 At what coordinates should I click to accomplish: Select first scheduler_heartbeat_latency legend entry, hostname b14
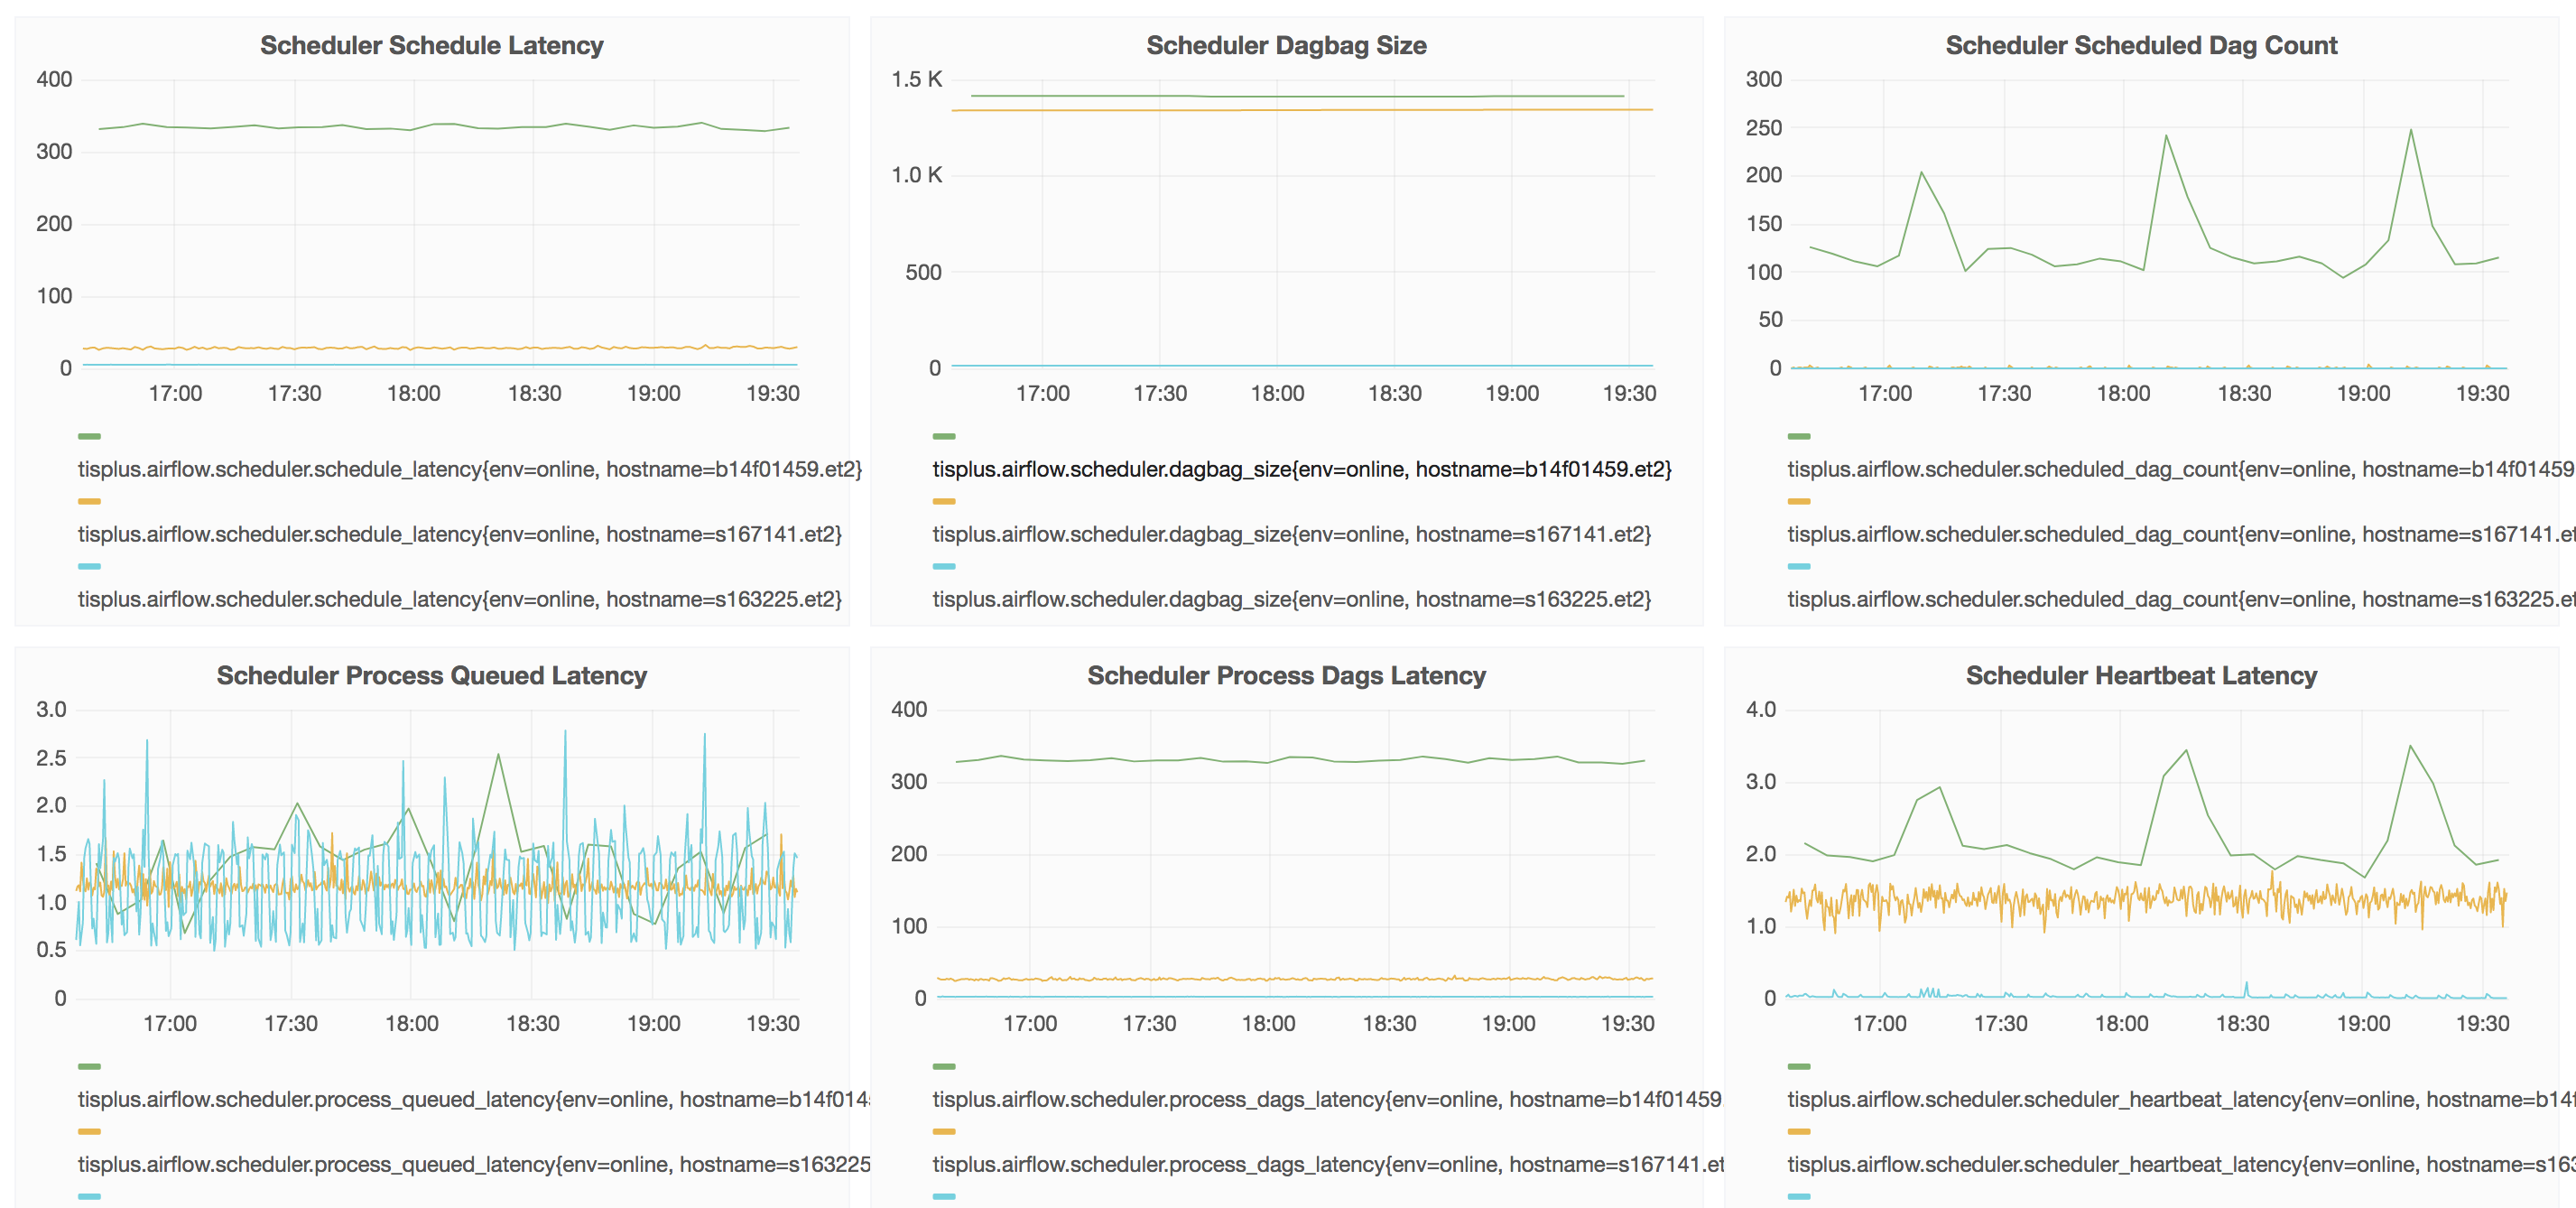[2181, 1099]
